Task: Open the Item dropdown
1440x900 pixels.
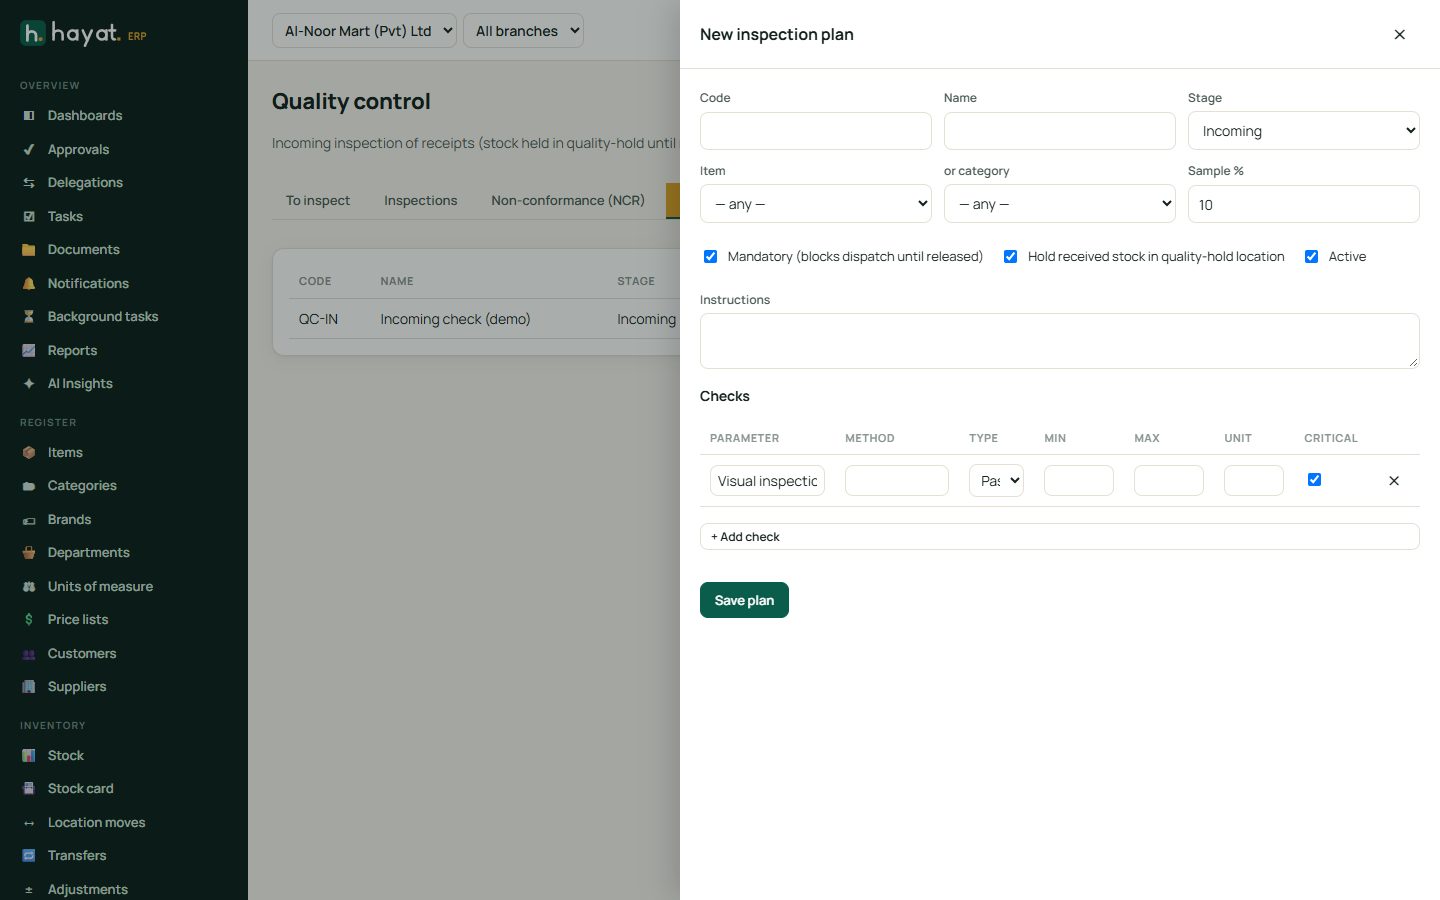Action: coord(816,204)
